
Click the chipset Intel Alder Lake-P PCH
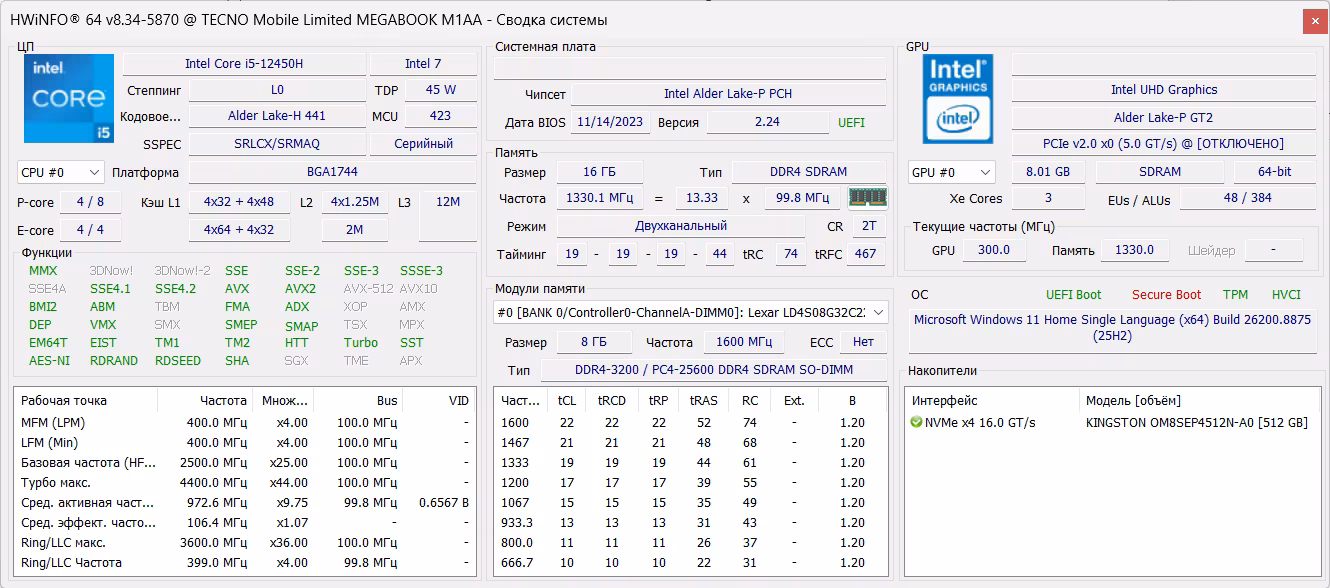pyautogui.click(x=728, y=94)
